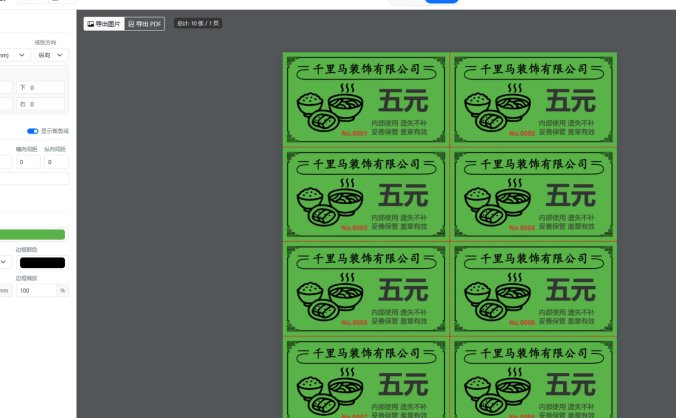Click the 右 right margin input field
676x418 pixels.
pos(41,104)
